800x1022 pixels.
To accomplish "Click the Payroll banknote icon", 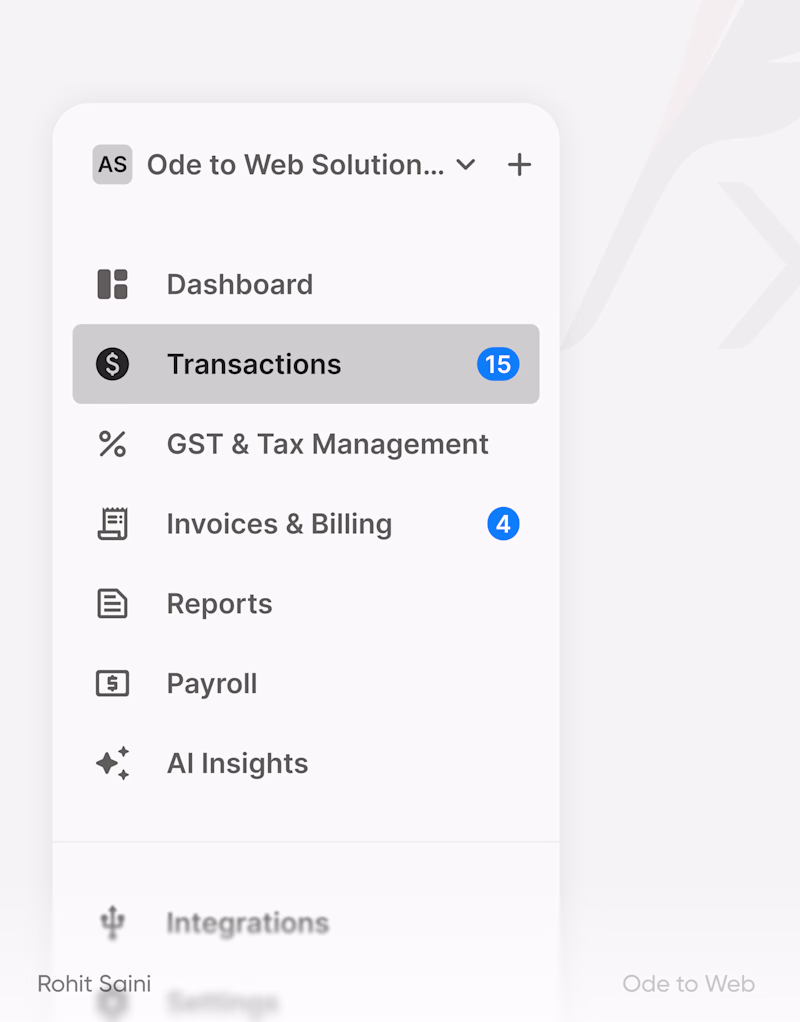I will 112,684.
